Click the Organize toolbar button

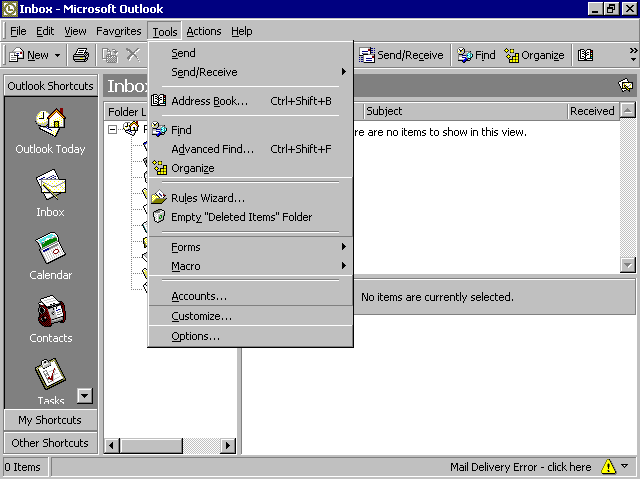[534, 55]
